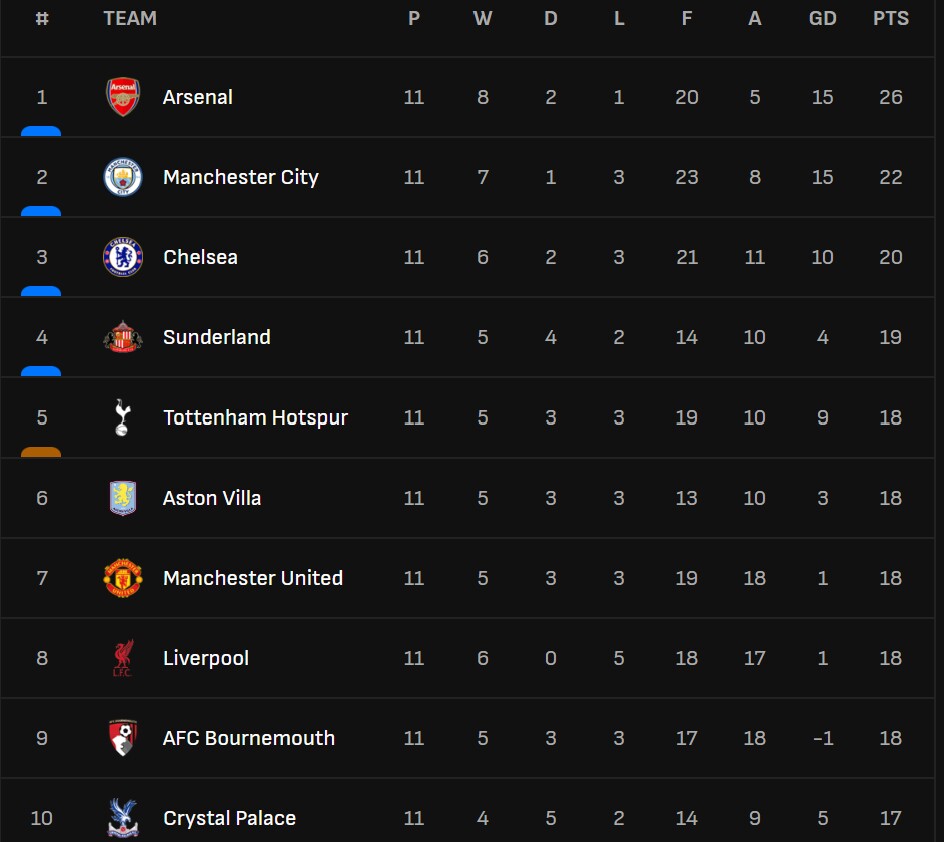944x842 pixels.
Task: Click the Crystal Palace eagle crest
Action: click(x=123, y=817)
